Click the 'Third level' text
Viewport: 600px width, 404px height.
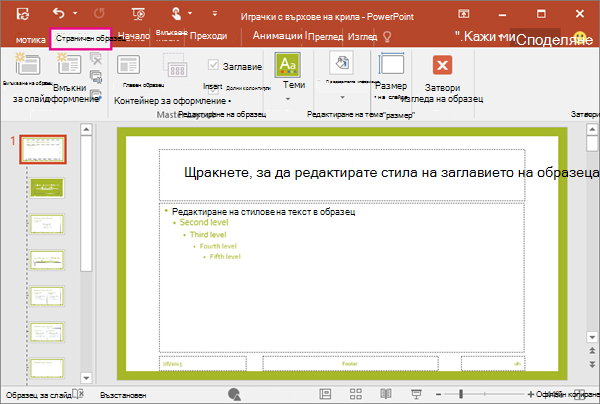(x=208, y=235)
